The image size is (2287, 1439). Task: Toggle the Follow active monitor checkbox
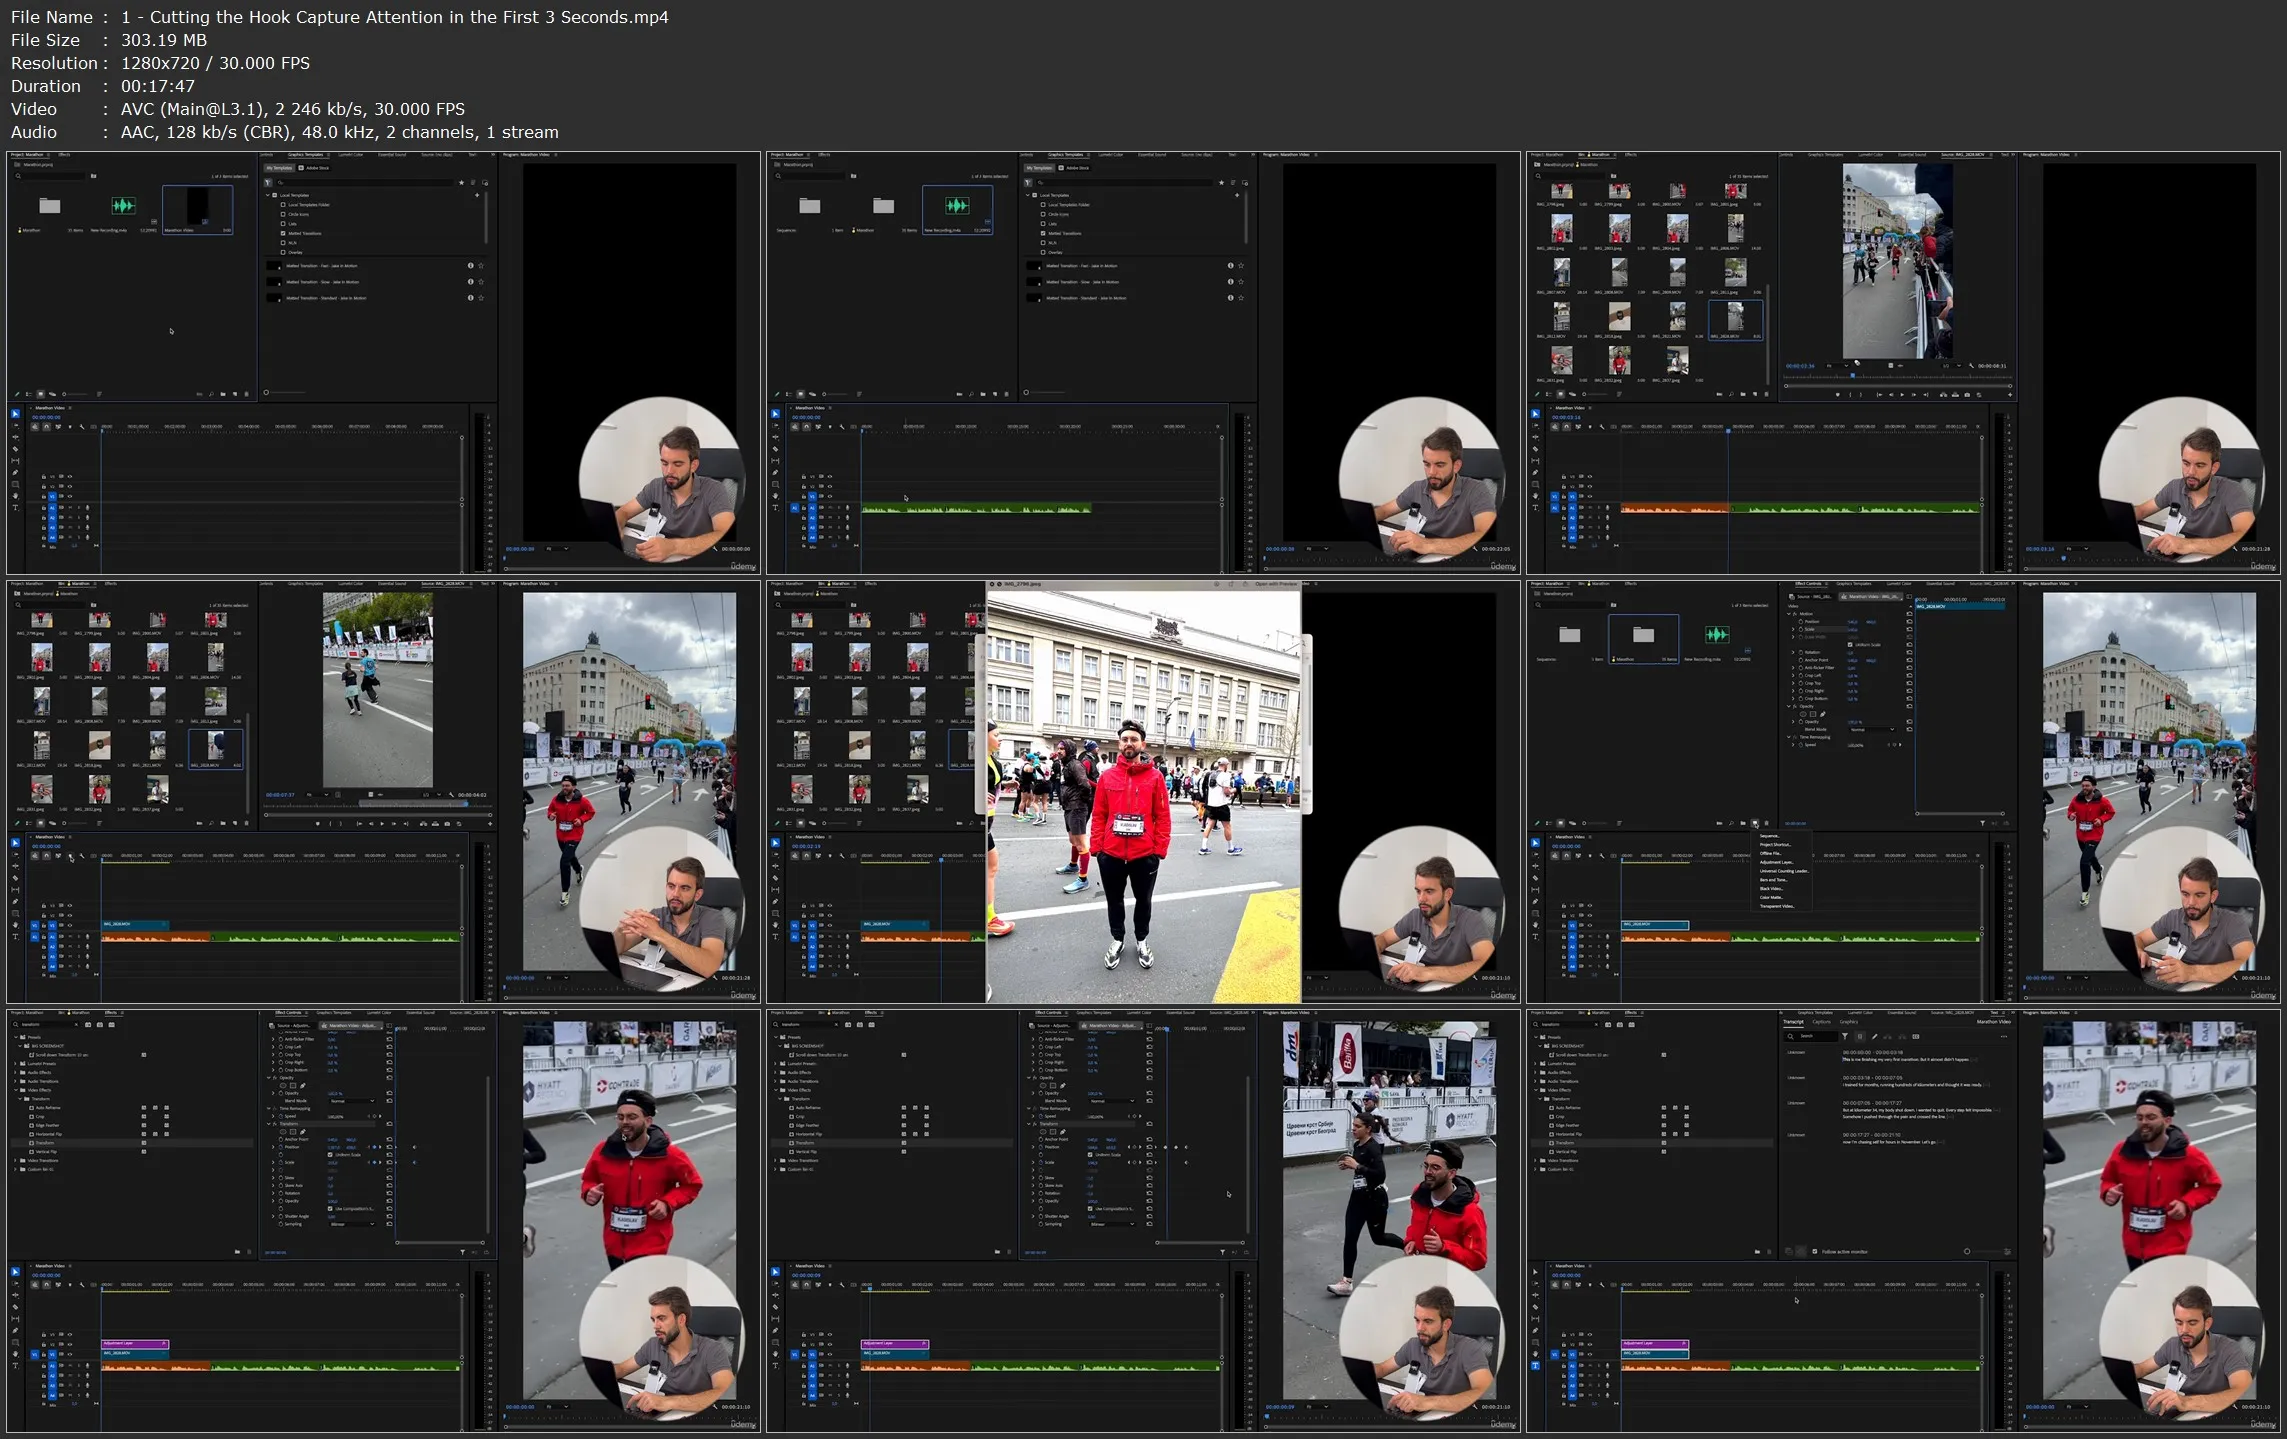click(x=1815, y=1251)
